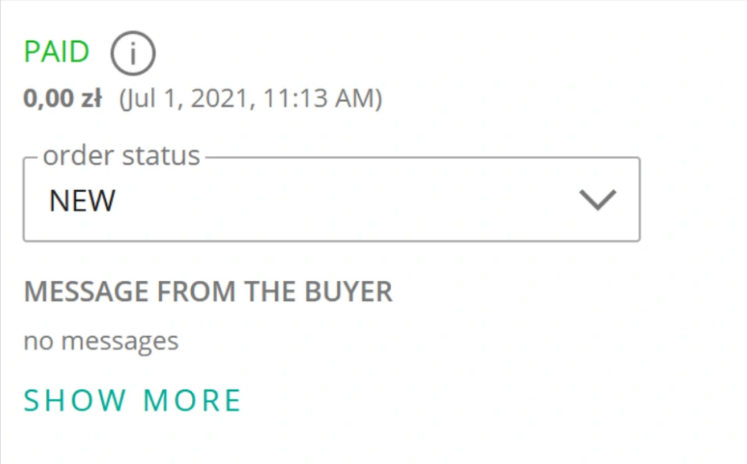Show payment details via the circled i icon

pos(132,54)
